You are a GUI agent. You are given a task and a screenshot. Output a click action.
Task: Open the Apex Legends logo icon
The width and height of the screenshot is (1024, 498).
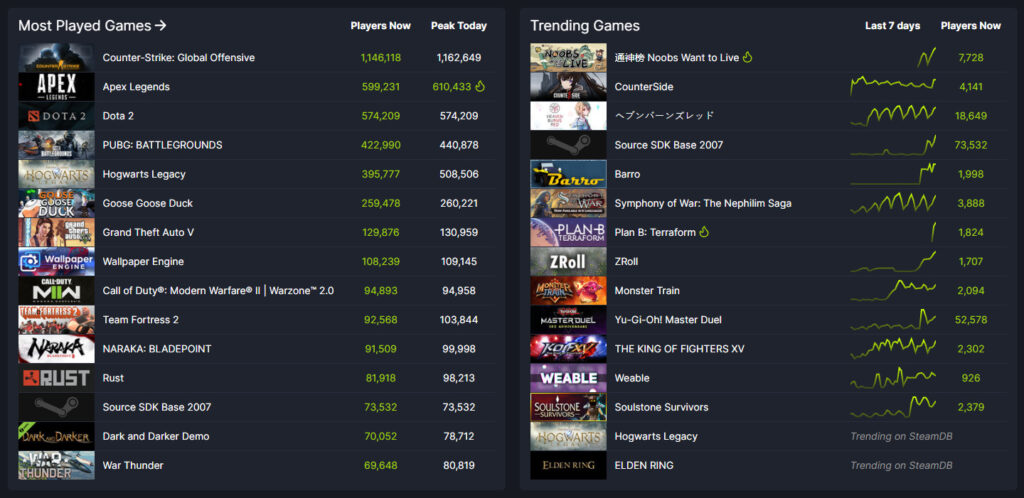(x=56, y=87)
